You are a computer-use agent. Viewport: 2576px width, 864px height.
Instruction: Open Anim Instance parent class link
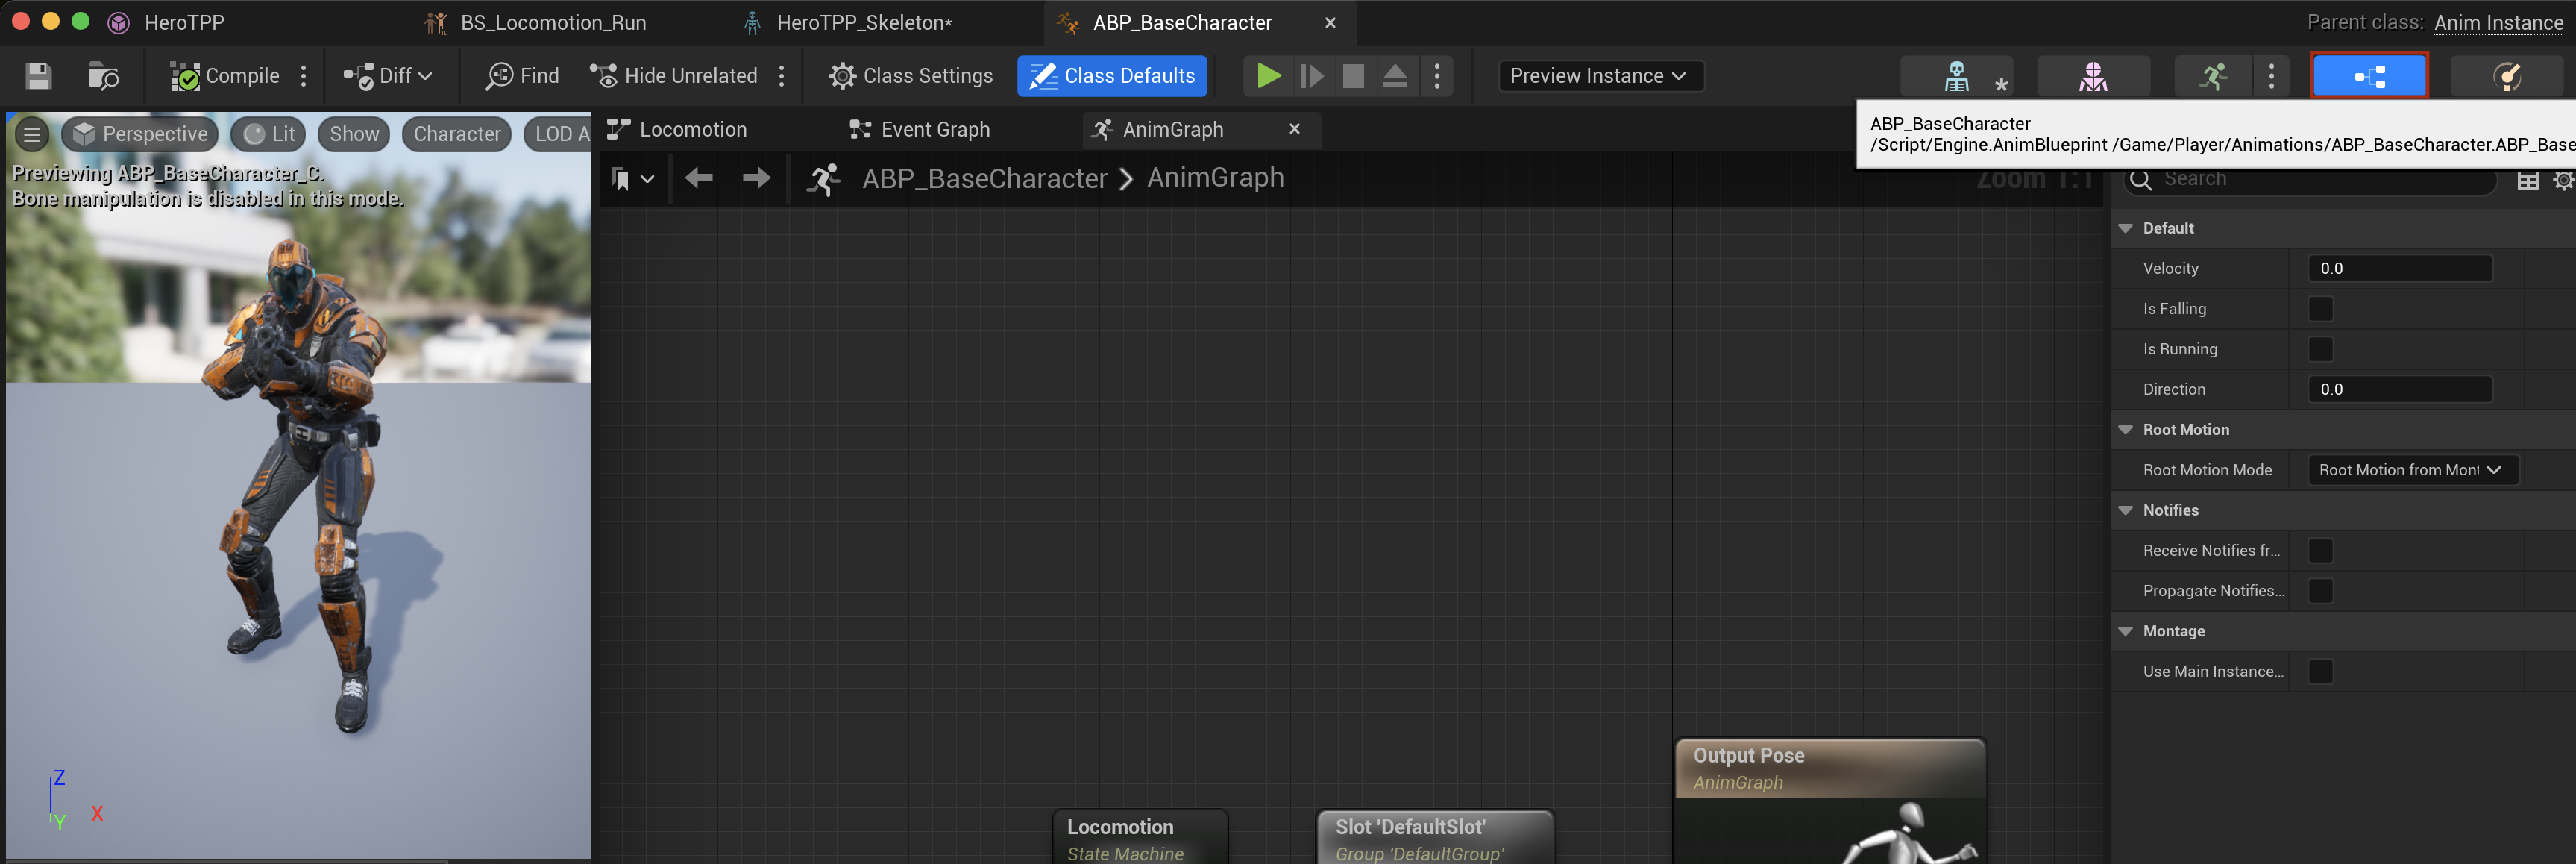2498,23
